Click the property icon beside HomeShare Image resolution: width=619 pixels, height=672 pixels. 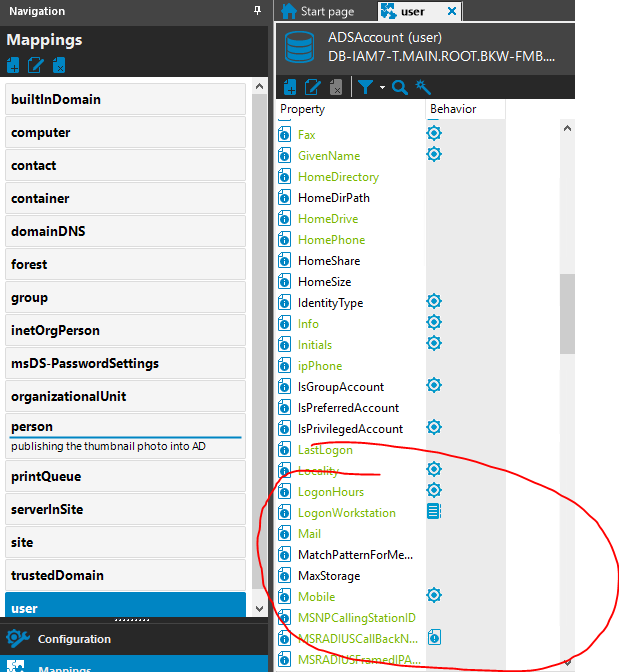[x=284, y=261]
